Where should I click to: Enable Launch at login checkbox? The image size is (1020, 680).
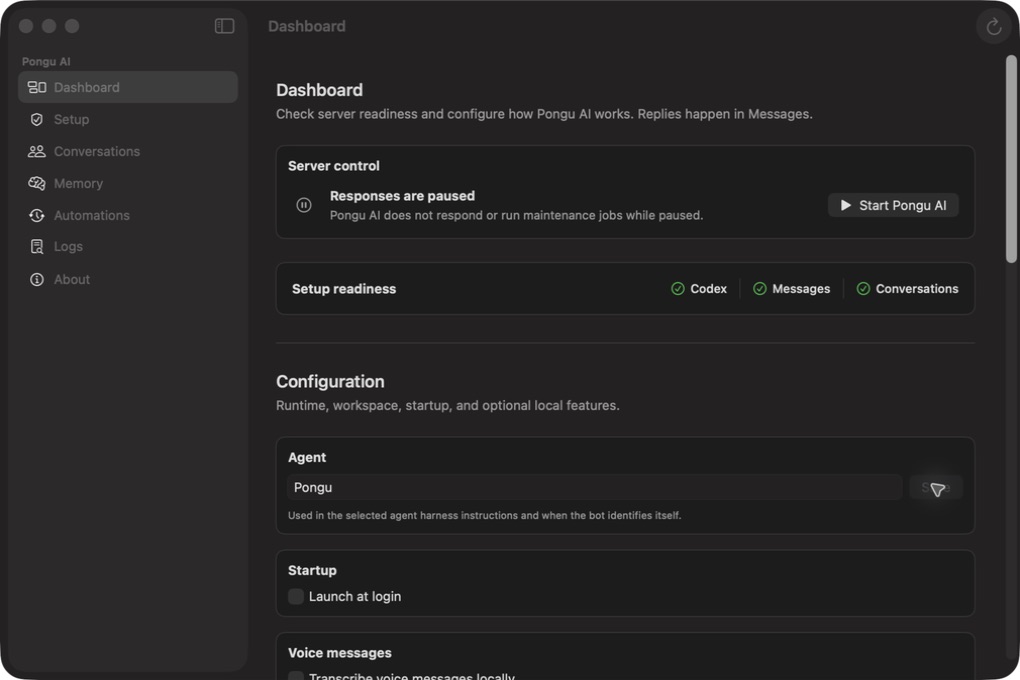(x=296, y=596)
